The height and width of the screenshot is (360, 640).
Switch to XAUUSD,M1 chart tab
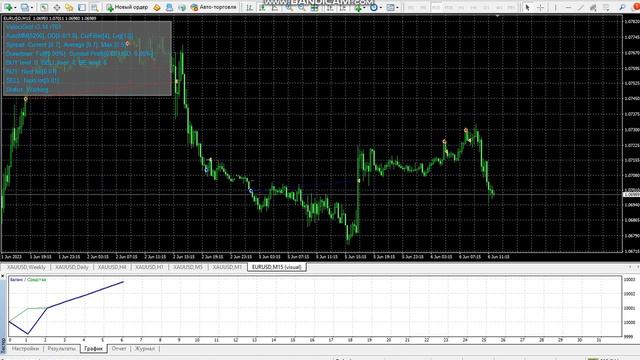(227, 267)
